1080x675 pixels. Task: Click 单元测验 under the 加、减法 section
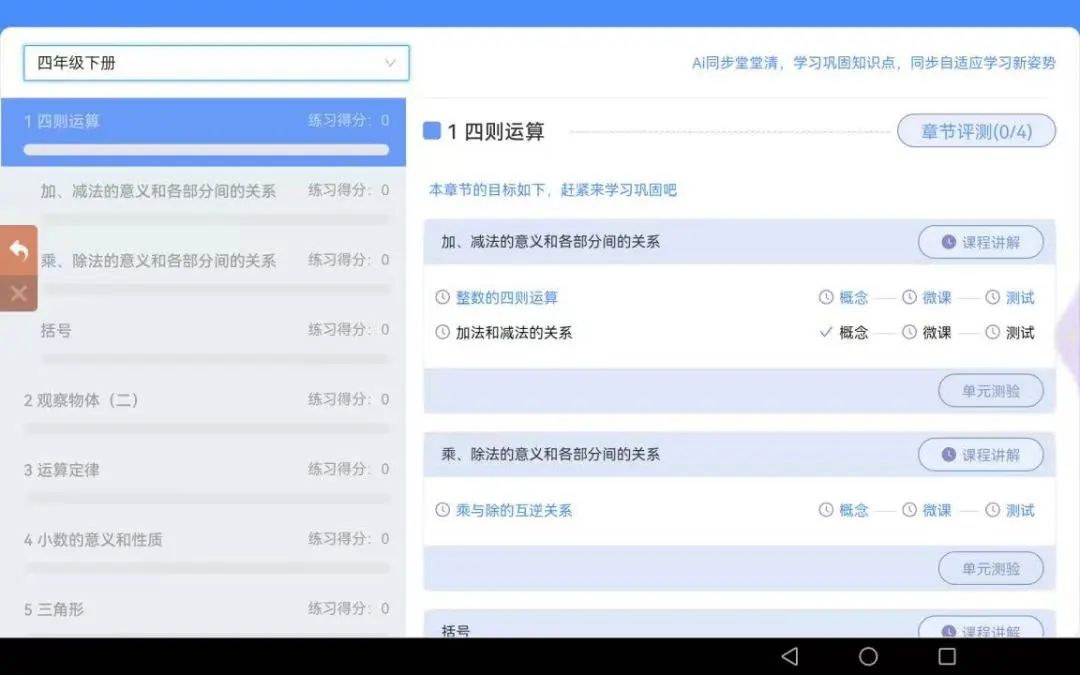pyautogui.click(x=990, y=391)
